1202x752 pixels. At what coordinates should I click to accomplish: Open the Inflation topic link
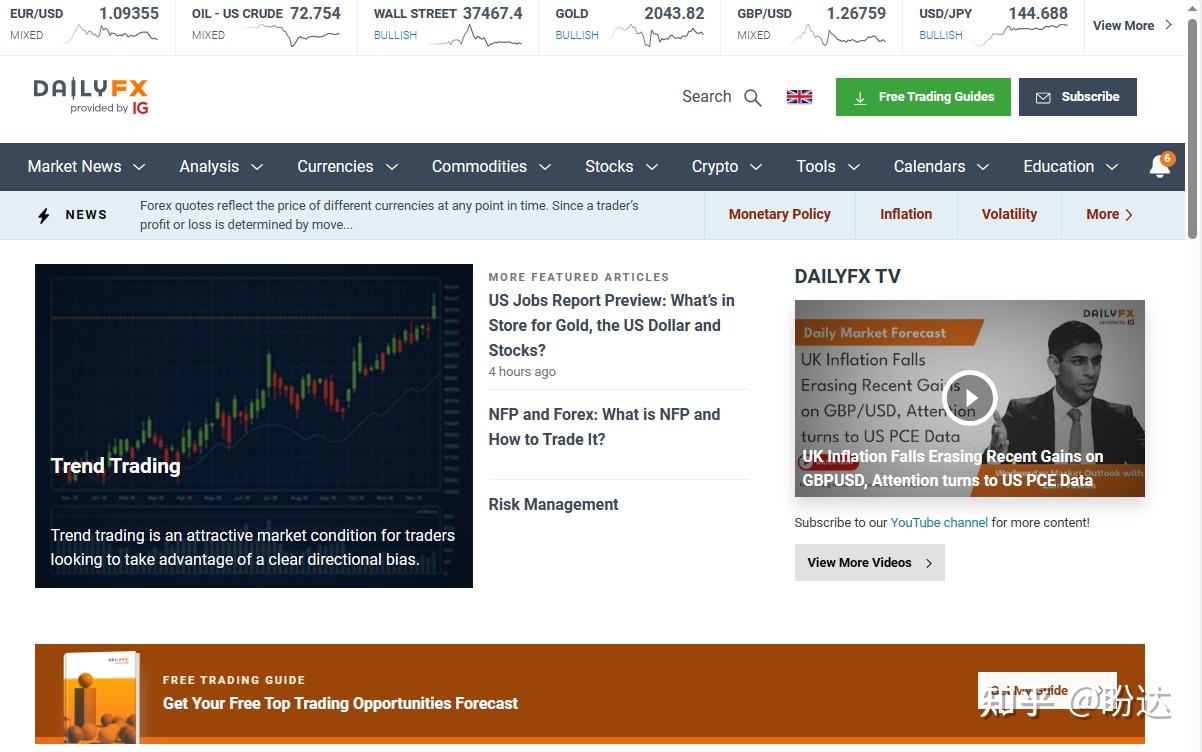(x=906, y=214)
